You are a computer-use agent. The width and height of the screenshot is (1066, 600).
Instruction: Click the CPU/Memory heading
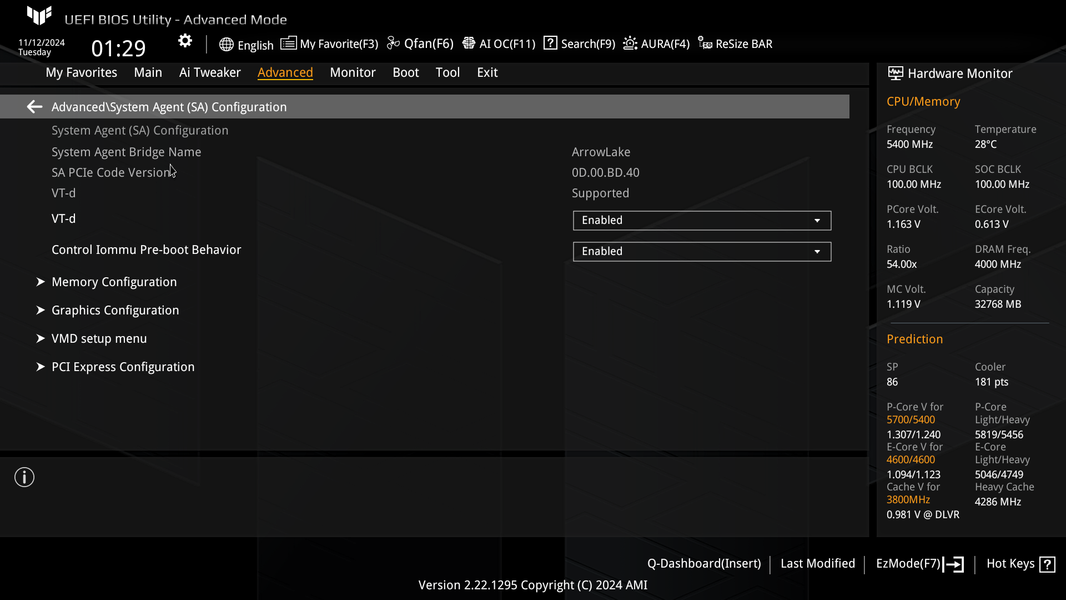click(923, 102)
